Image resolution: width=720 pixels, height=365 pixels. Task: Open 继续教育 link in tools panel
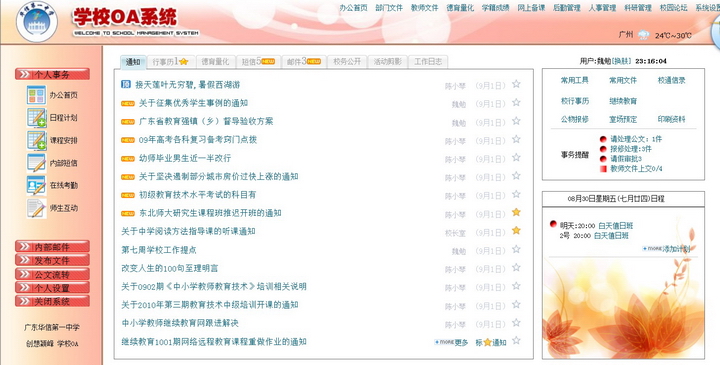click(x=623, y=101)
